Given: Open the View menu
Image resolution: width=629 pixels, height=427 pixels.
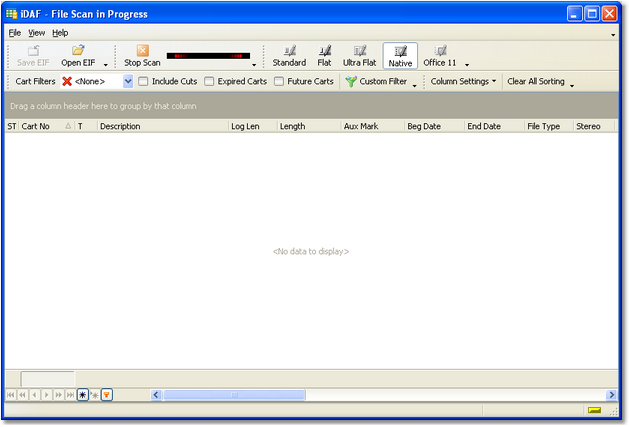Looking at the screenshot, I should (x=37, y=33).
